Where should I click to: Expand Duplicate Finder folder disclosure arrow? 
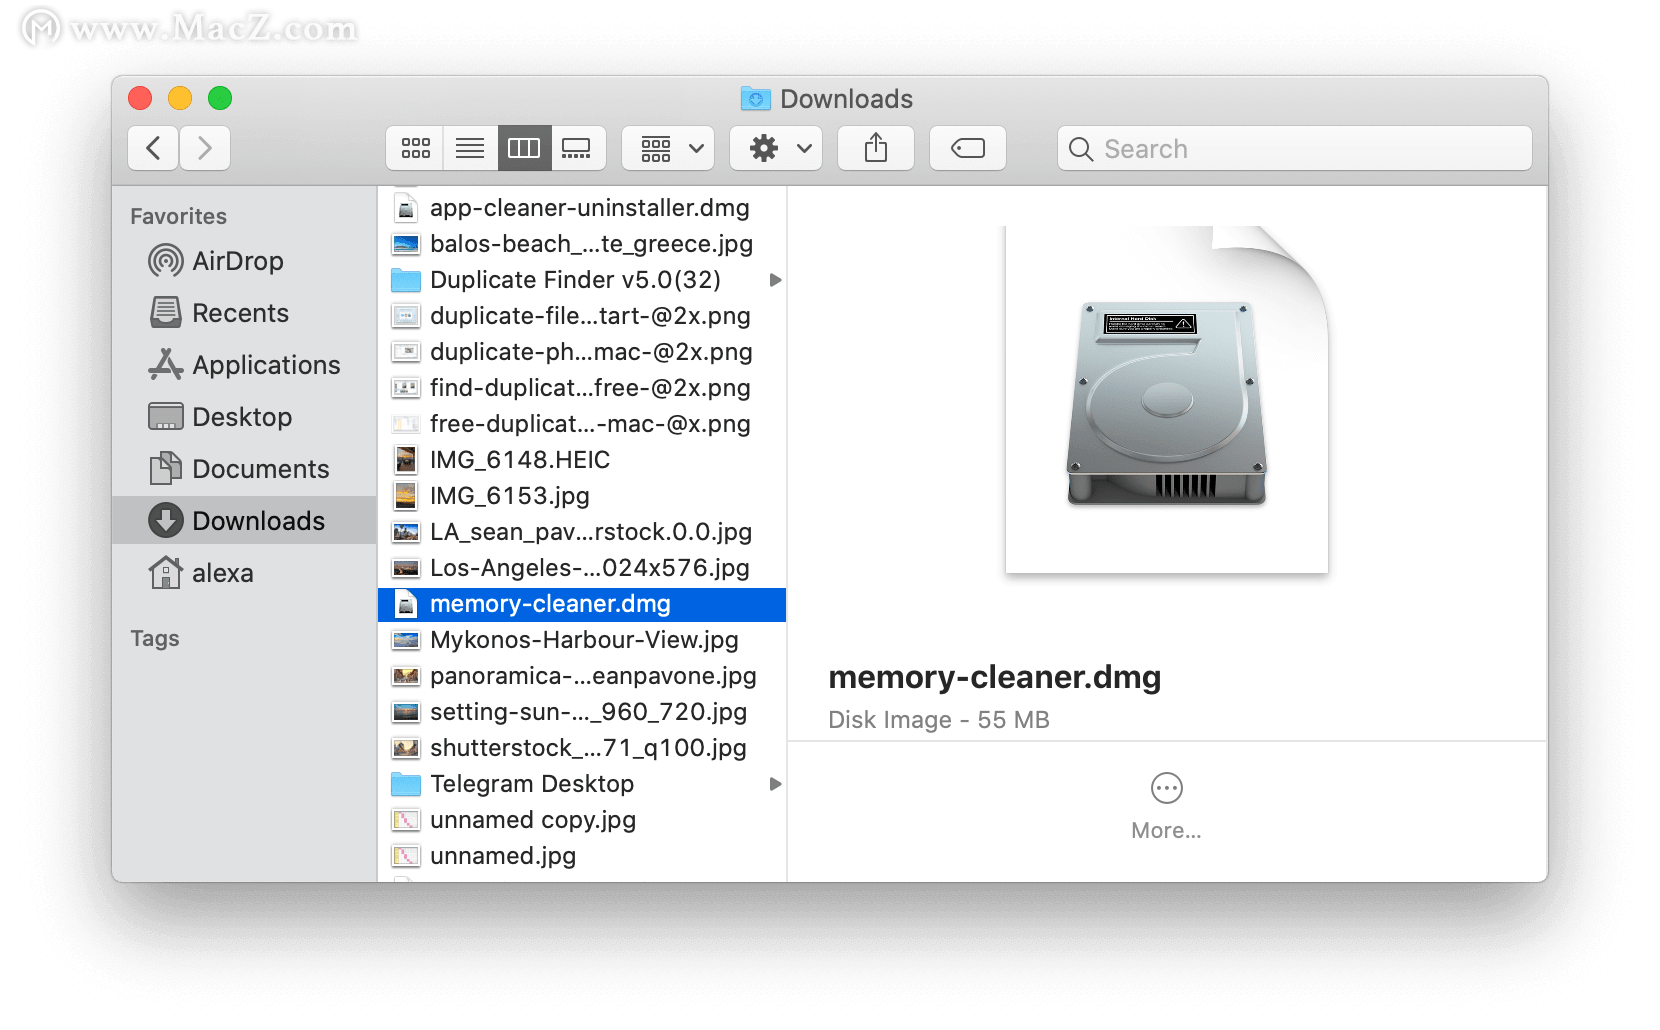(775, 280)
